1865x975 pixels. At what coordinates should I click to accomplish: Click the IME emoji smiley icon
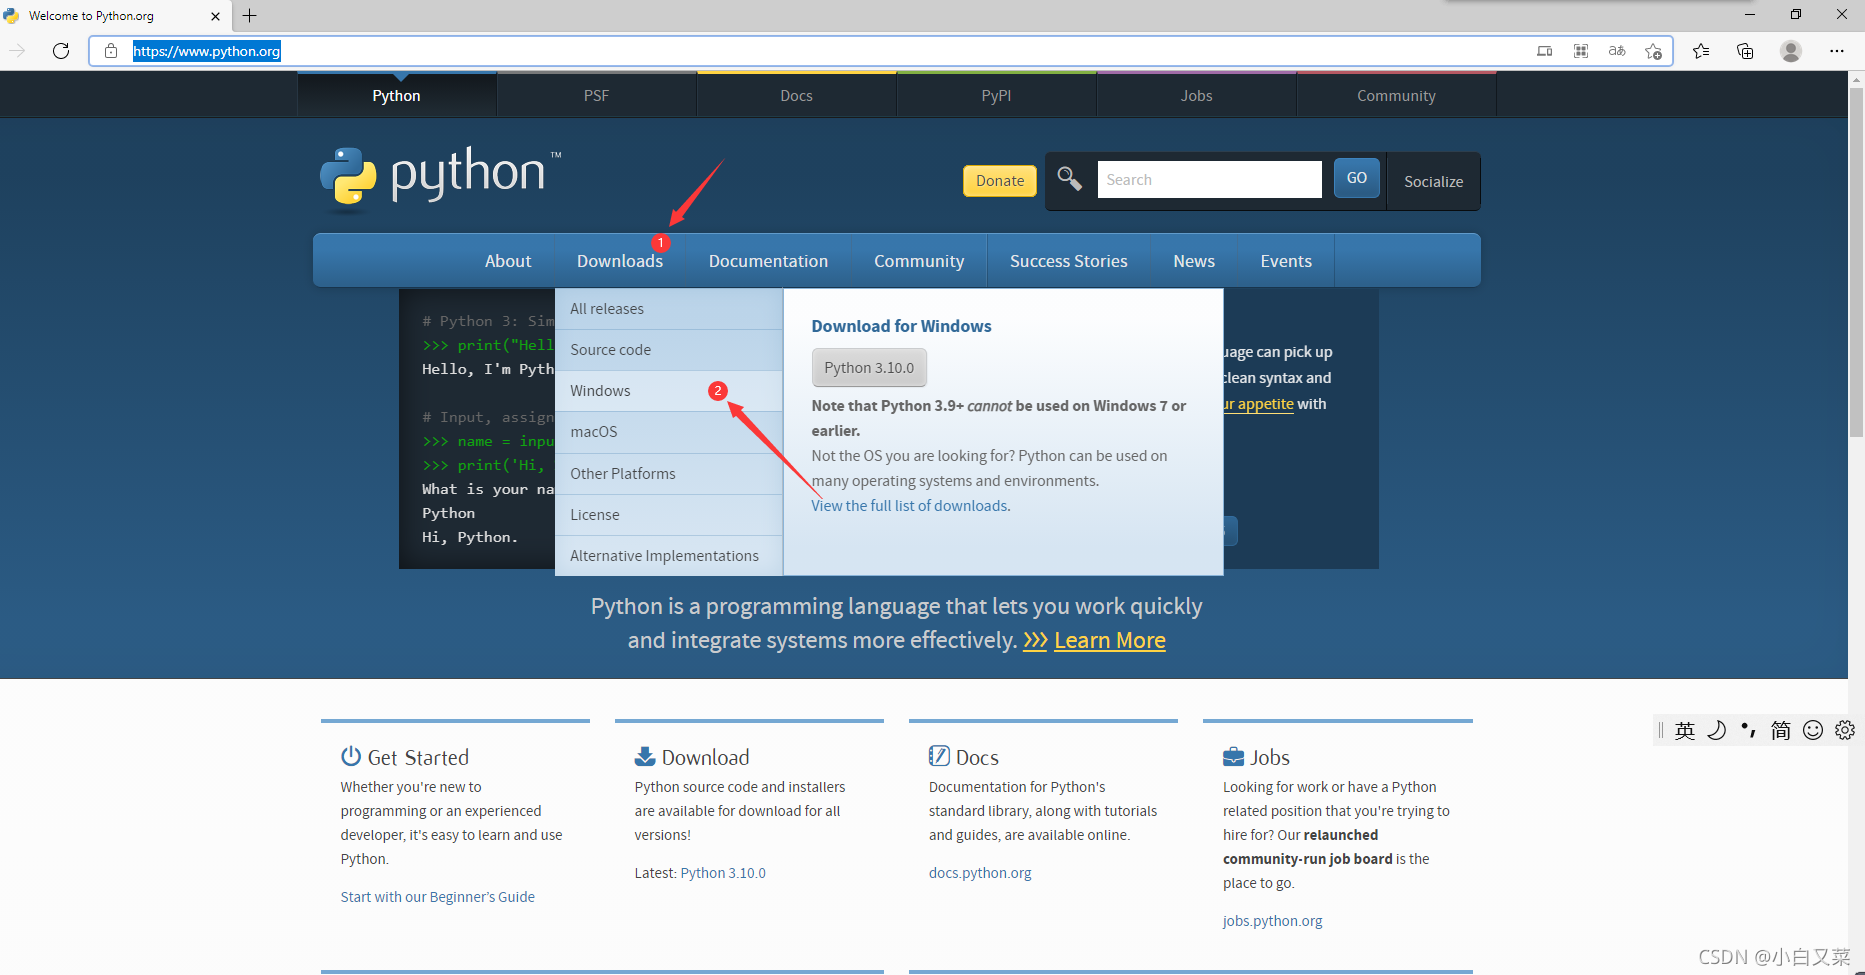pos(1813,731)
